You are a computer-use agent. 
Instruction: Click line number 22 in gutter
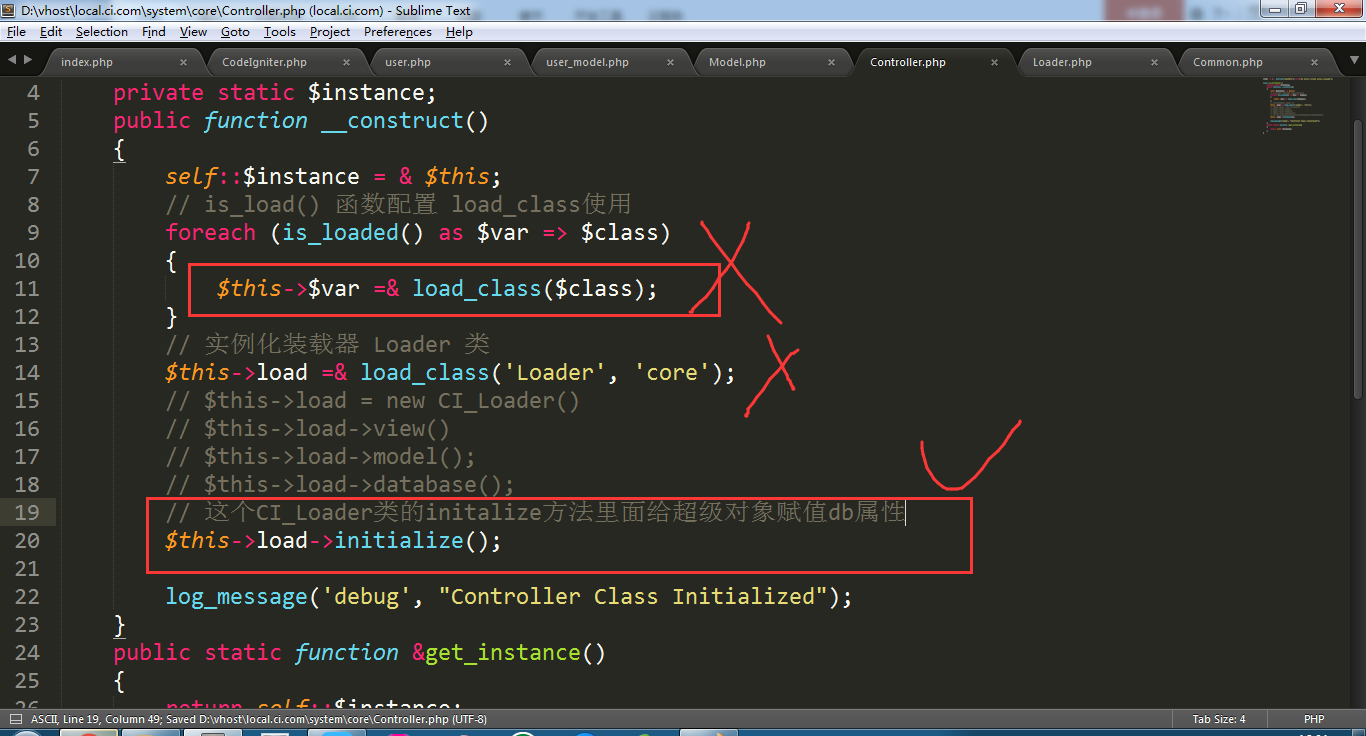click(x=27, y=597)
